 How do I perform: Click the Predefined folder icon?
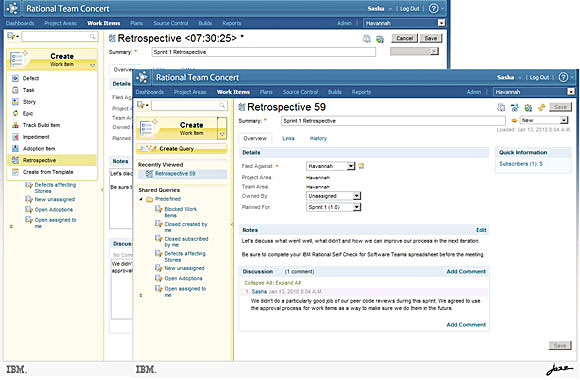[x=149, y=199]
